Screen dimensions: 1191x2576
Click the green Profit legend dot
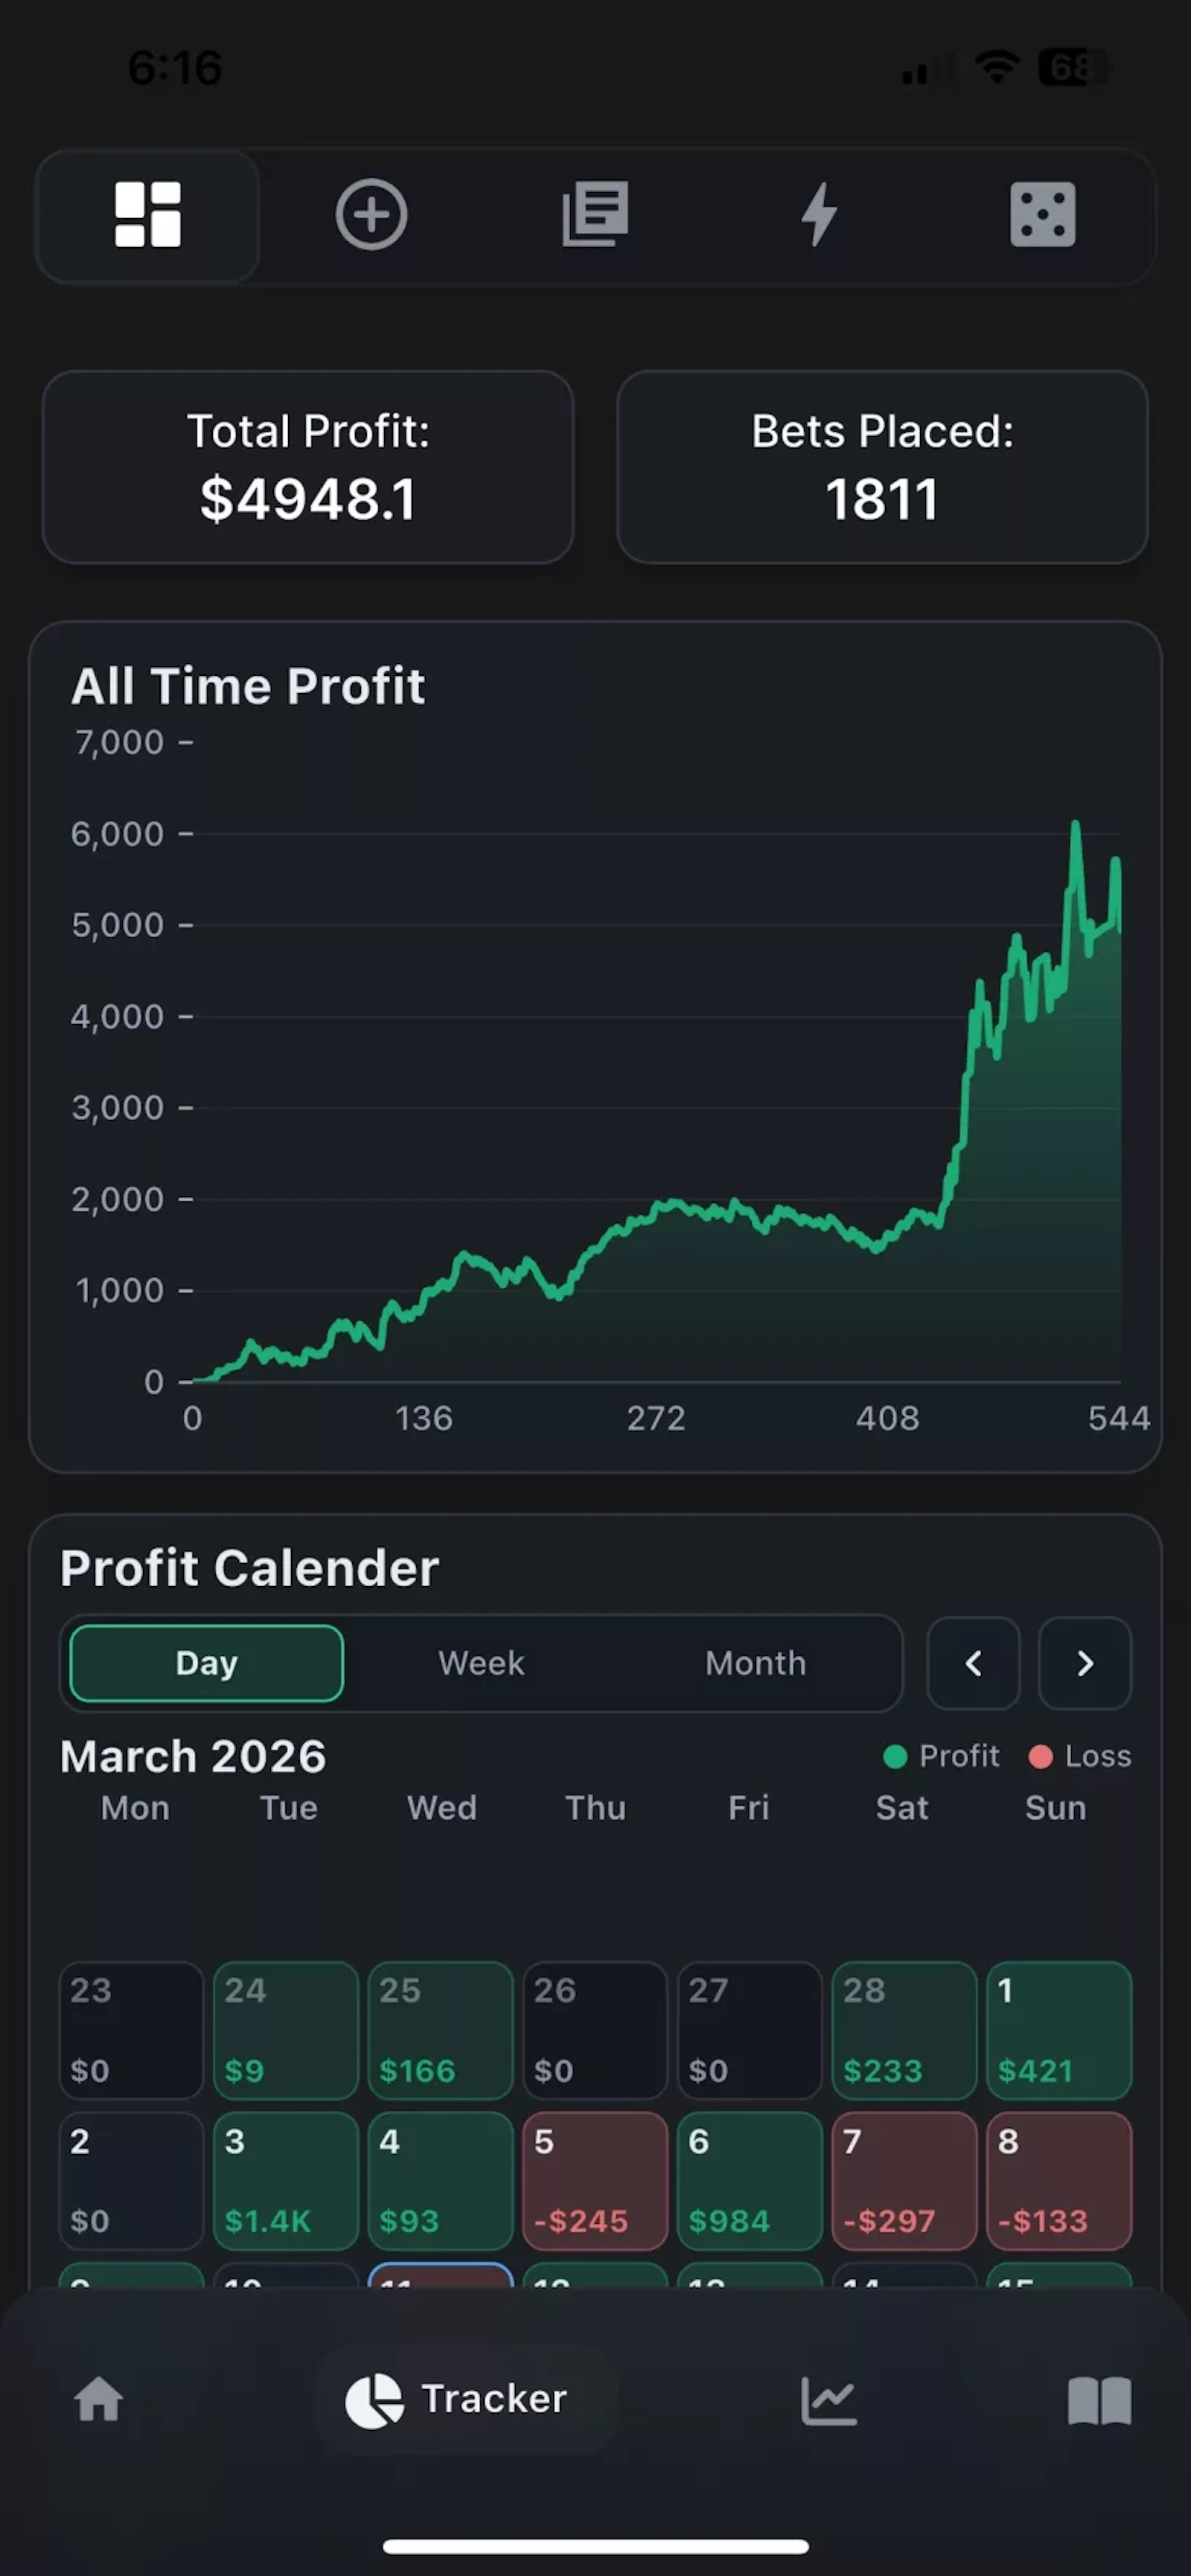[x=895, y=1757]
